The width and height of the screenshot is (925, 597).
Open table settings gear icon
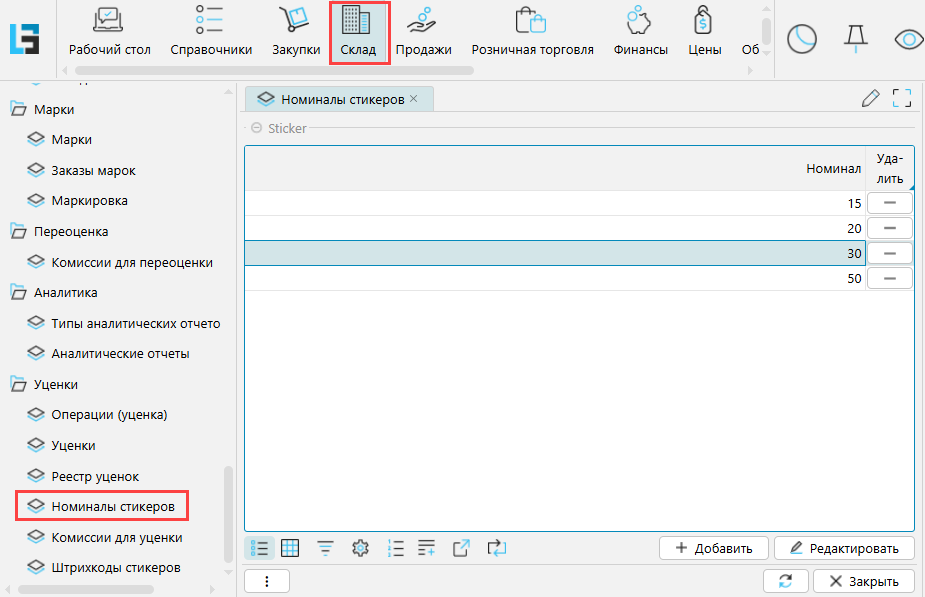(x=360, y=548)
